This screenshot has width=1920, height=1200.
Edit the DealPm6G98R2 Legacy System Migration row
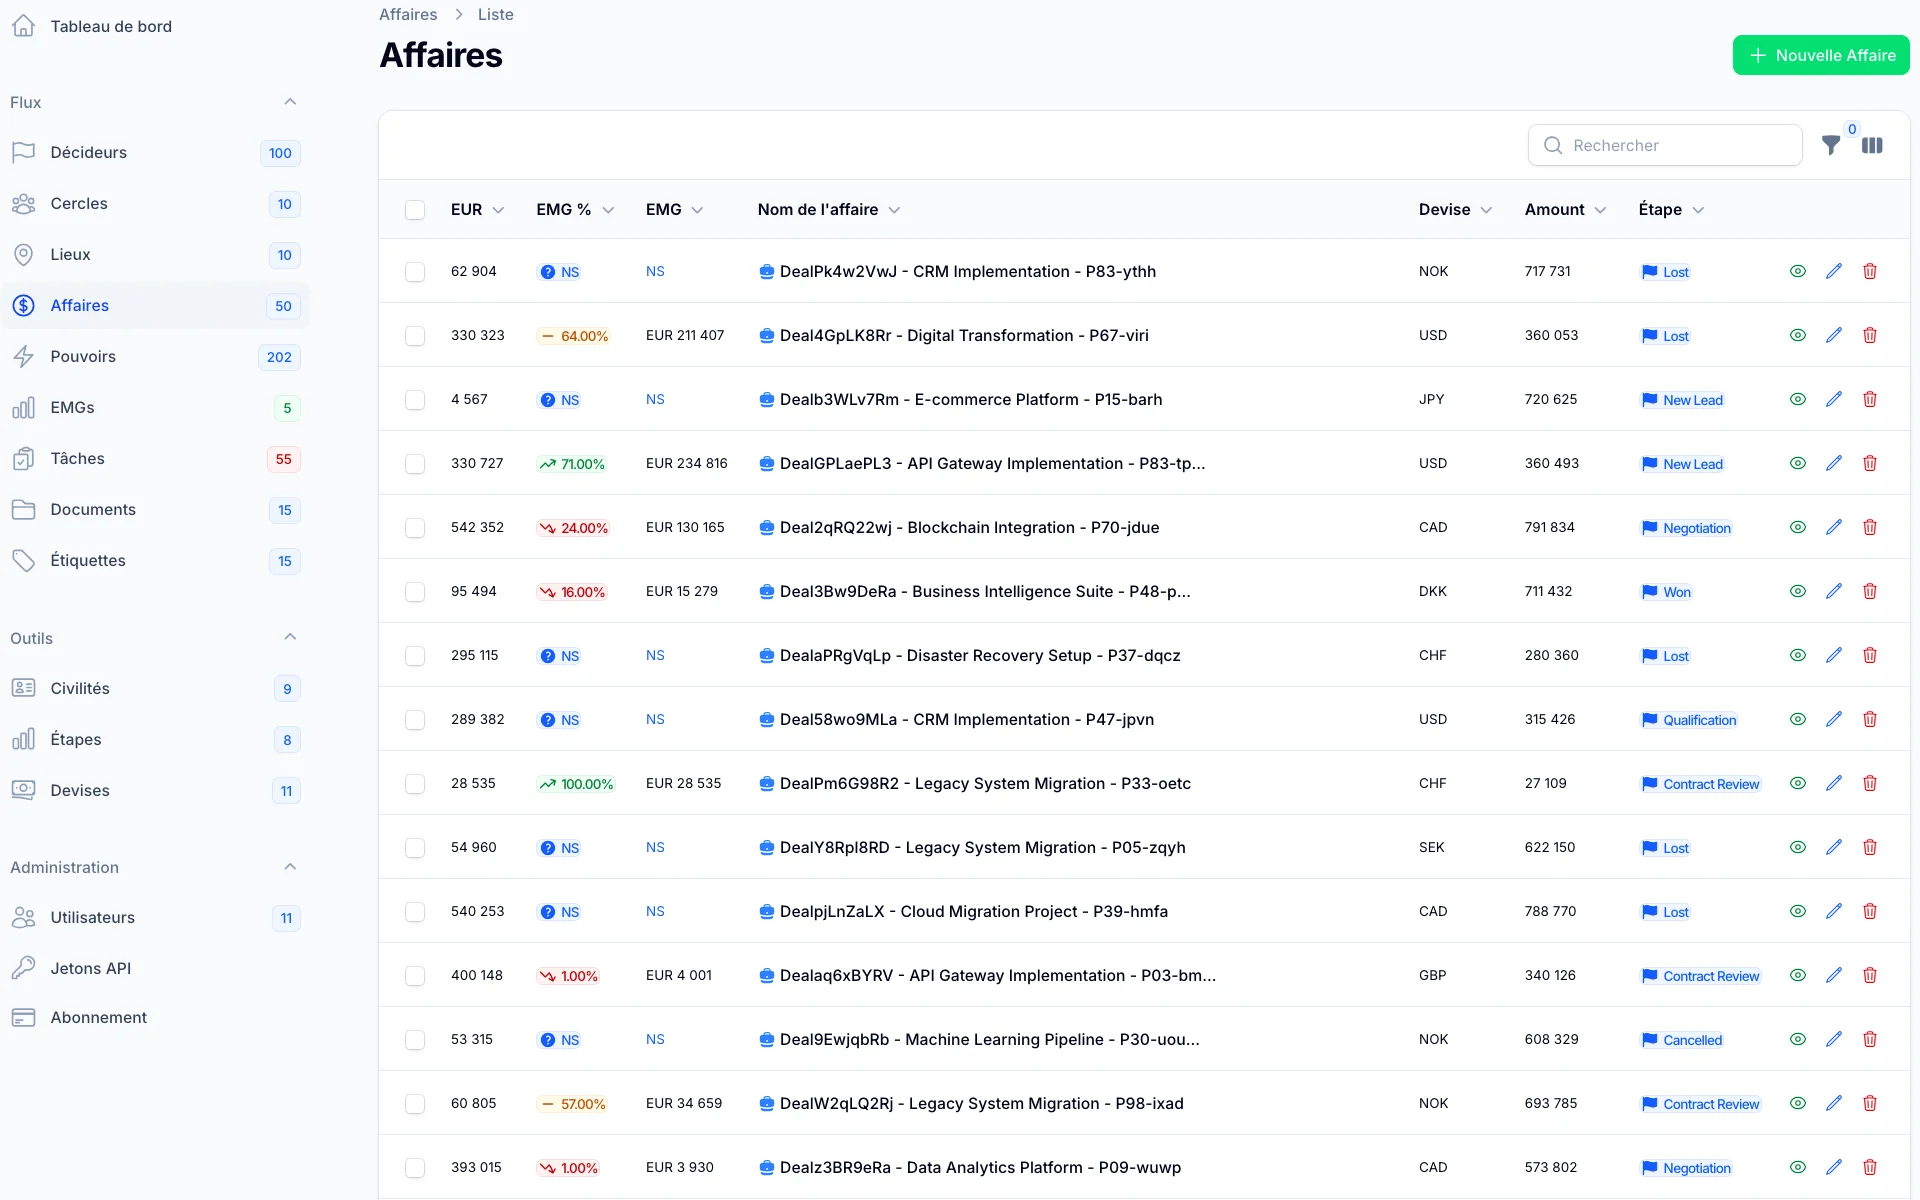[x=1833, y=783]
